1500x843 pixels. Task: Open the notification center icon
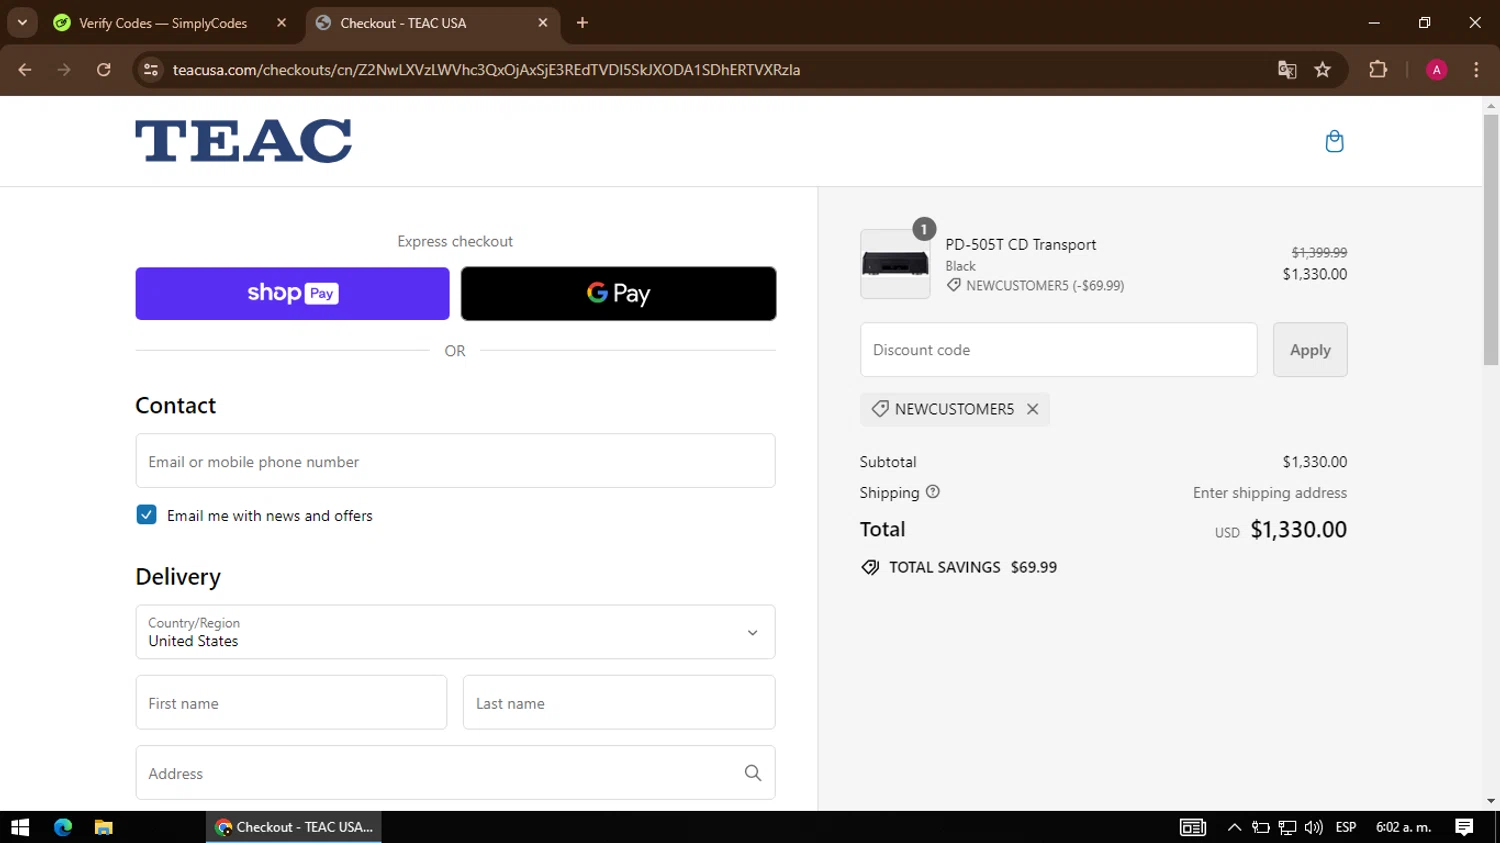[x=1464, y=827]
